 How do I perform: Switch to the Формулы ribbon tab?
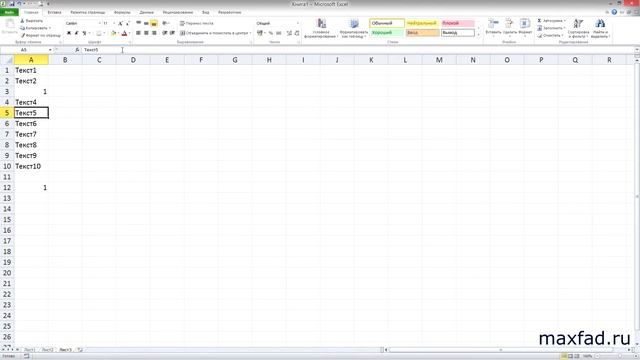point(122,12)
